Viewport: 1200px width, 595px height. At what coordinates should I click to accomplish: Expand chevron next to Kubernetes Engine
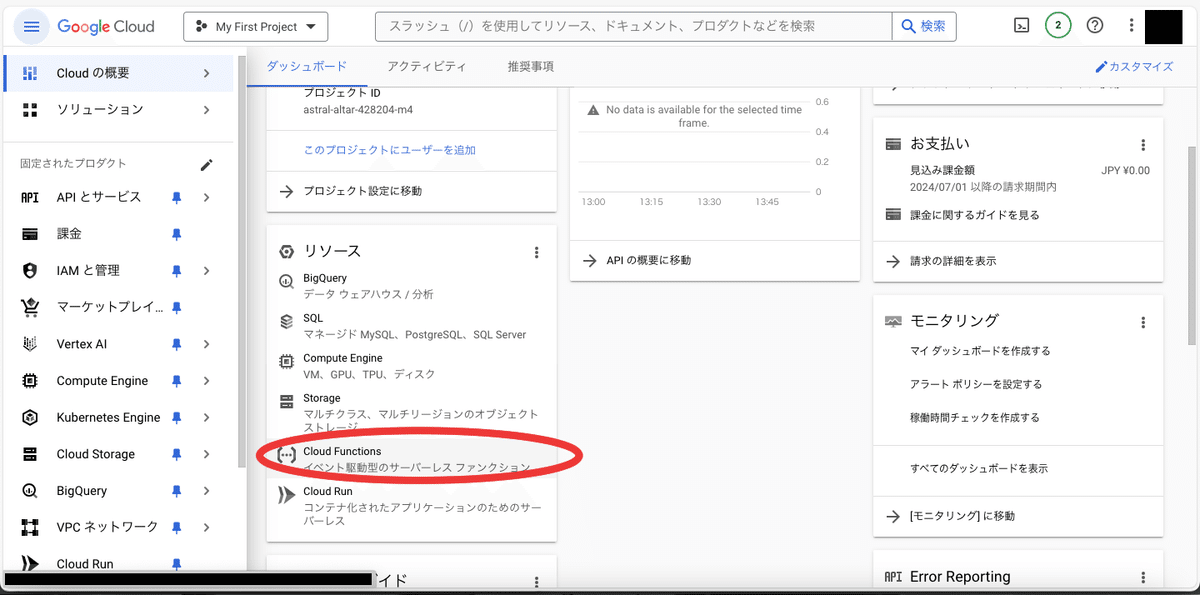206,417
